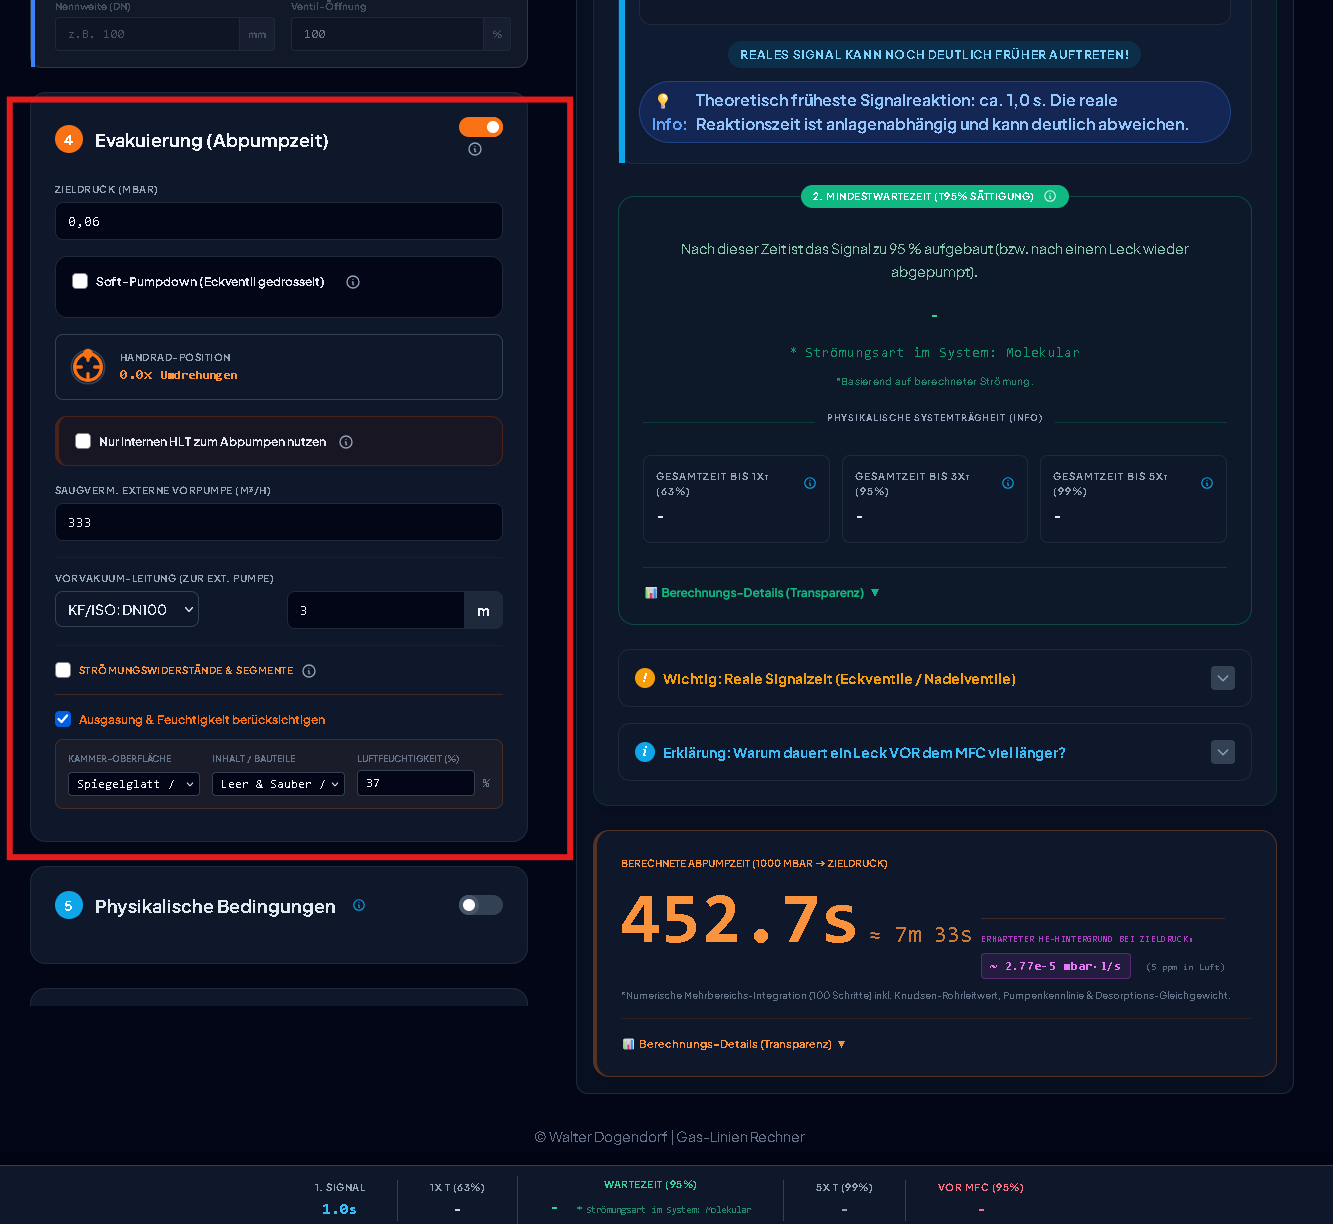The width and height of the screenshot is (1333, 1224).
Task: Open the KF/ISO: DN100 dropdown
Action: point(127,609)
